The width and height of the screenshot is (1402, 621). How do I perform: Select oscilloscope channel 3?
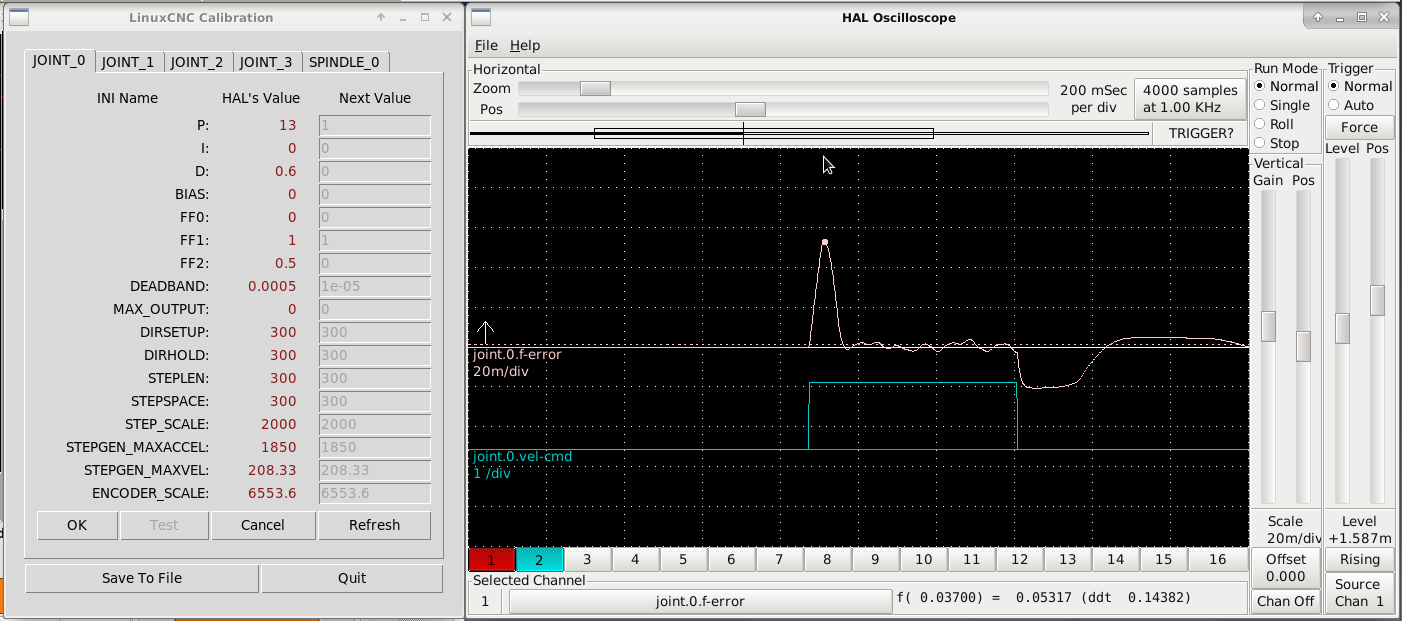click(x=587, y=560)
